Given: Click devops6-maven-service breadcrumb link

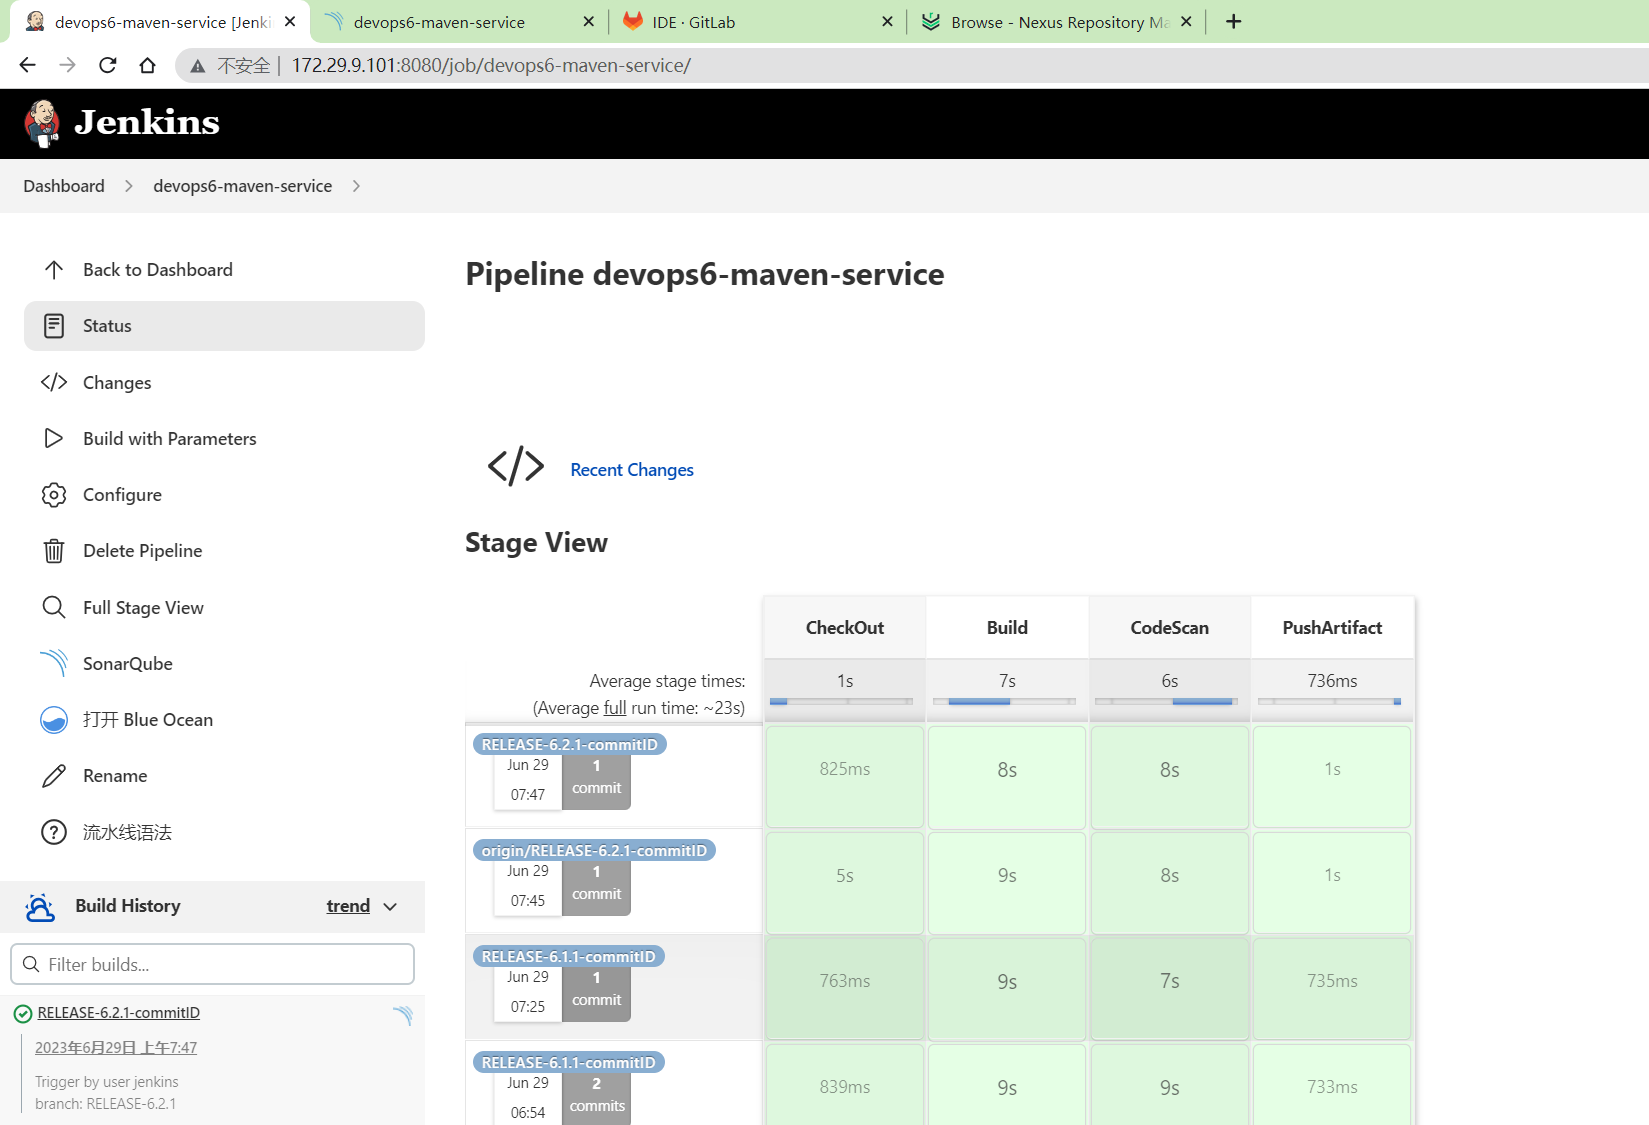Looking at the screenshot, I should click(243, 186).
